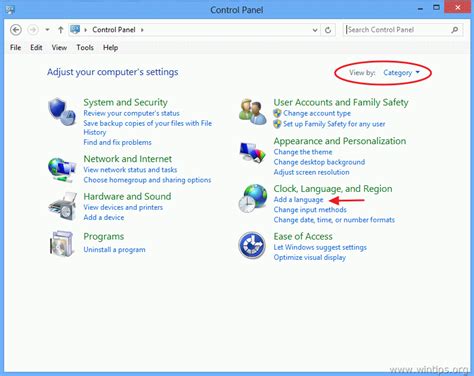Viewport: 474px width, 376px height.
Task: Click the title bar Control Panel icon
Action: (x=10, y=10)
